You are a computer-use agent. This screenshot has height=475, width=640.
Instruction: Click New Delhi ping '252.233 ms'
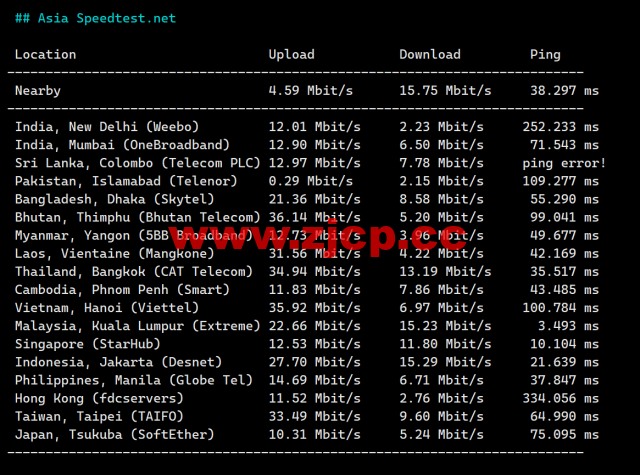561,127
